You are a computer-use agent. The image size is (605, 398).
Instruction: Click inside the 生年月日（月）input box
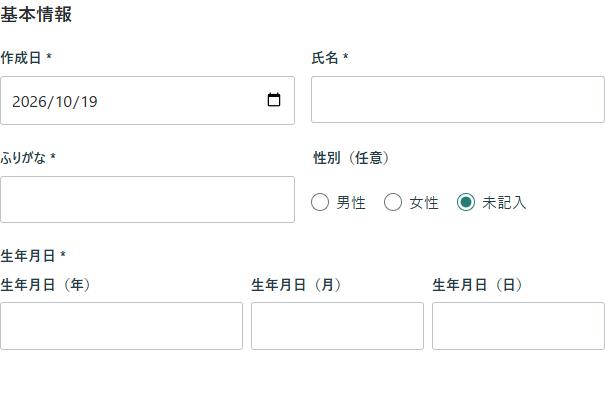tap(337, 326)
